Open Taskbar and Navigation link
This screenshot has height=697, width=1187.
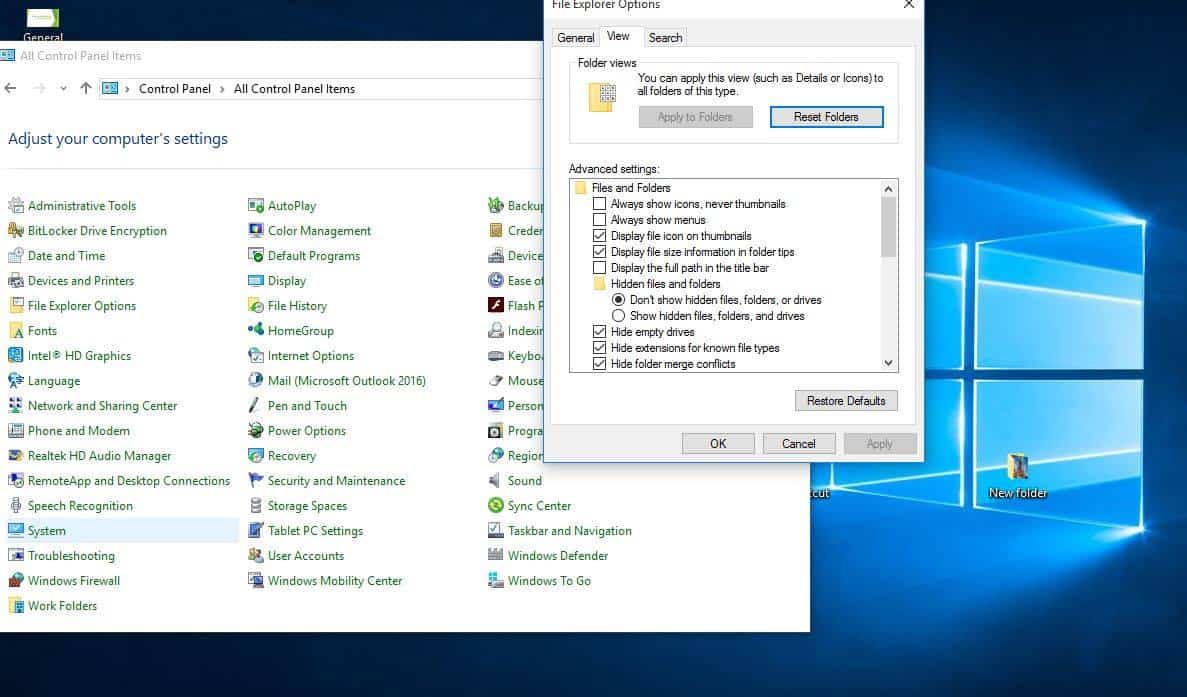coord(570,531)
